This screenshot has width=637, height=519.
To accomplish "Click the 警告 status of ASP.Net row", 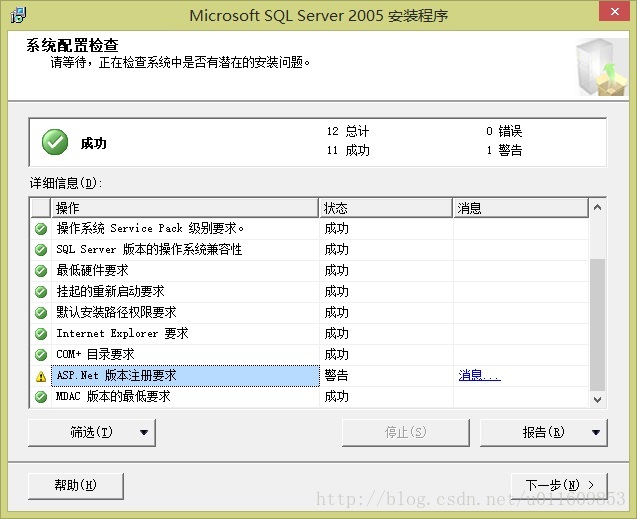I will [x=336, y=375].
